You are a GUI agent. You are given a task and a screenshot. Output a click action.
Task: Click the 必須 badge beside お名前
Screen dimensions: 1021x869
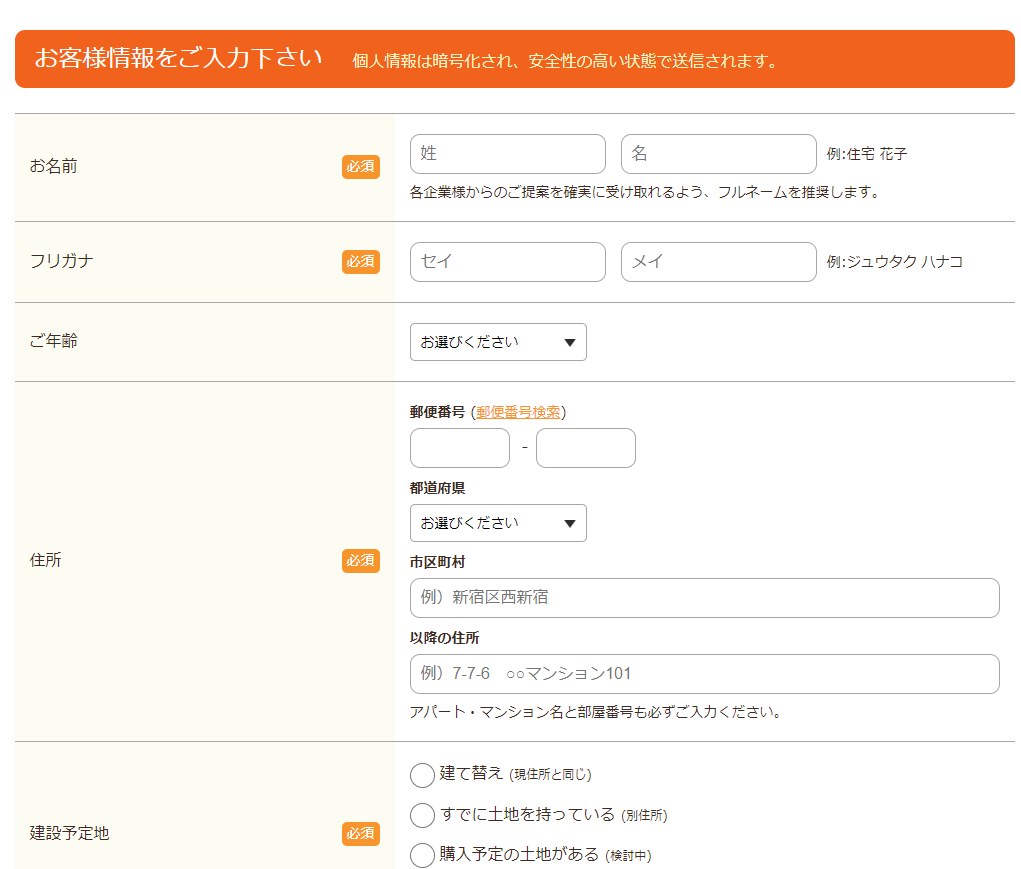point(360,167)
